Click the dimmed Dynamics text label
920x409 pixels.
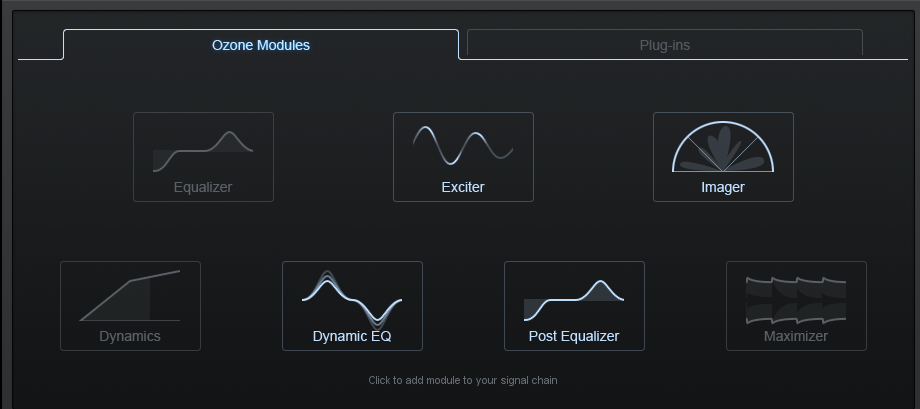130,337
